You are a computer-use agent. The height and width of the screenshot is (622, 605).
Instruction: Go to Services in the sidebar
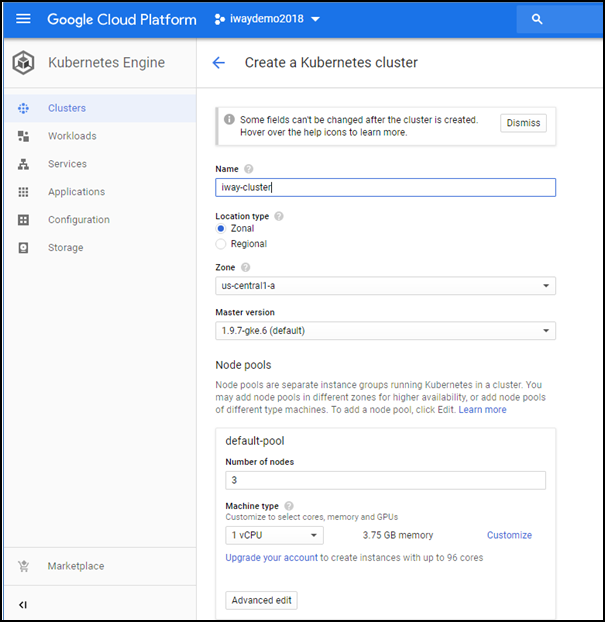[100, 164]
